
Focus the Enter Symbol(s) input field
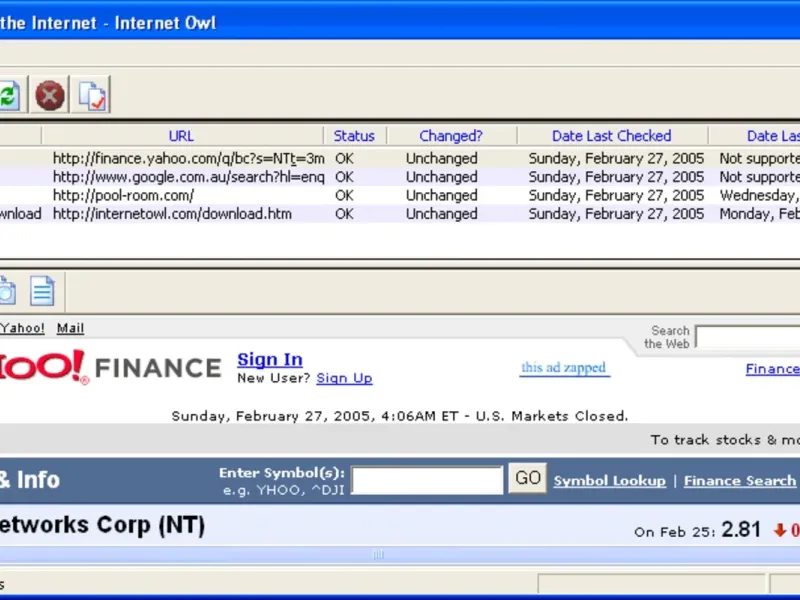coord(428,480)
